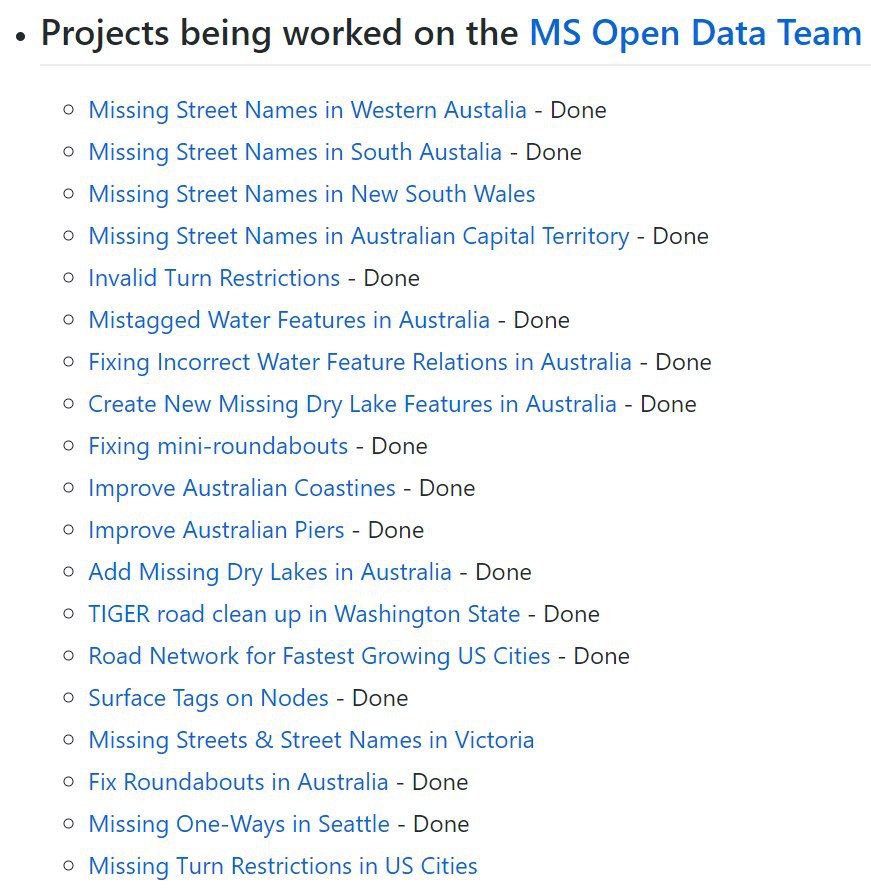
Task: Open Missing Street Names in New South Wales
Action: 312,194
